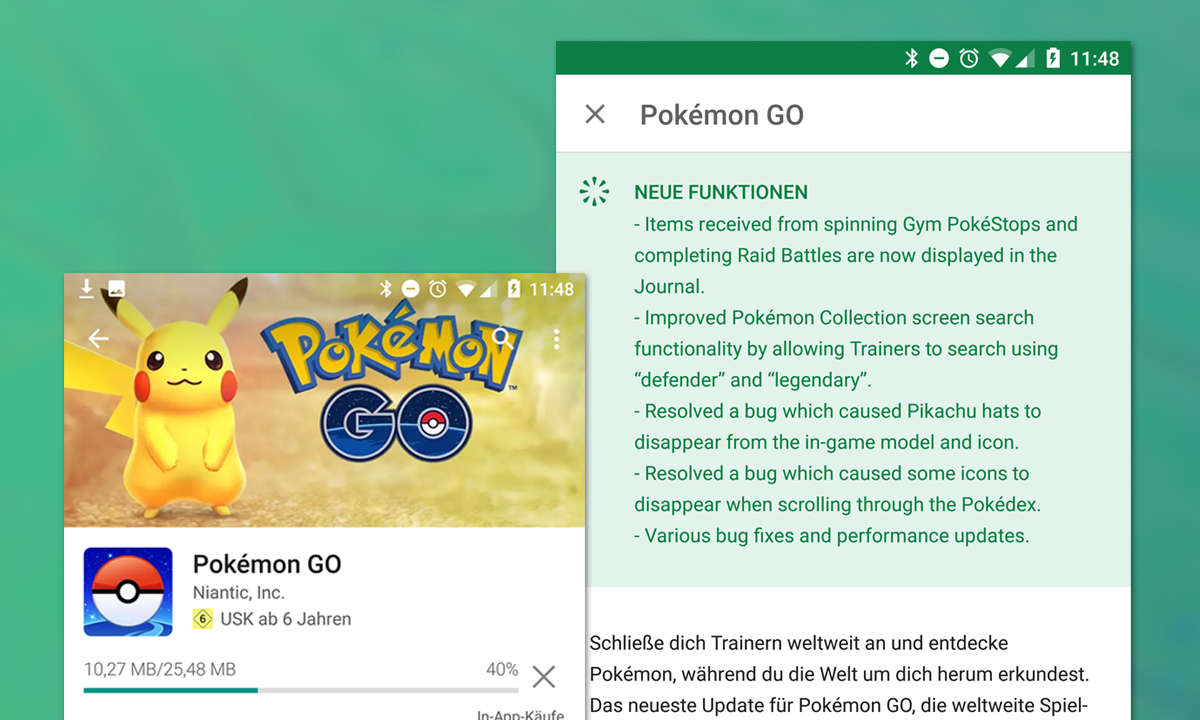This screenshot has width=1200, height=720.
Task: Click the NEUE FUNKTIONEN heading
Action: pyautogui.click(x=720, y=192)
